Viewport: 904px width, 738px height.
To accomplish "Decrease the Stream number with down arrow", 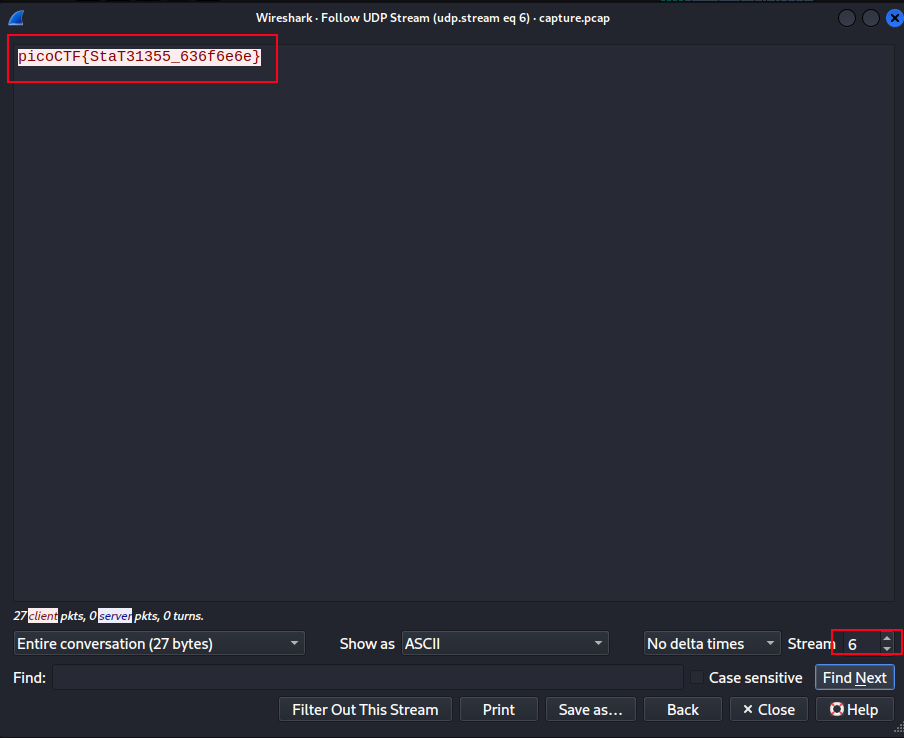I will (x=886, y=649).
